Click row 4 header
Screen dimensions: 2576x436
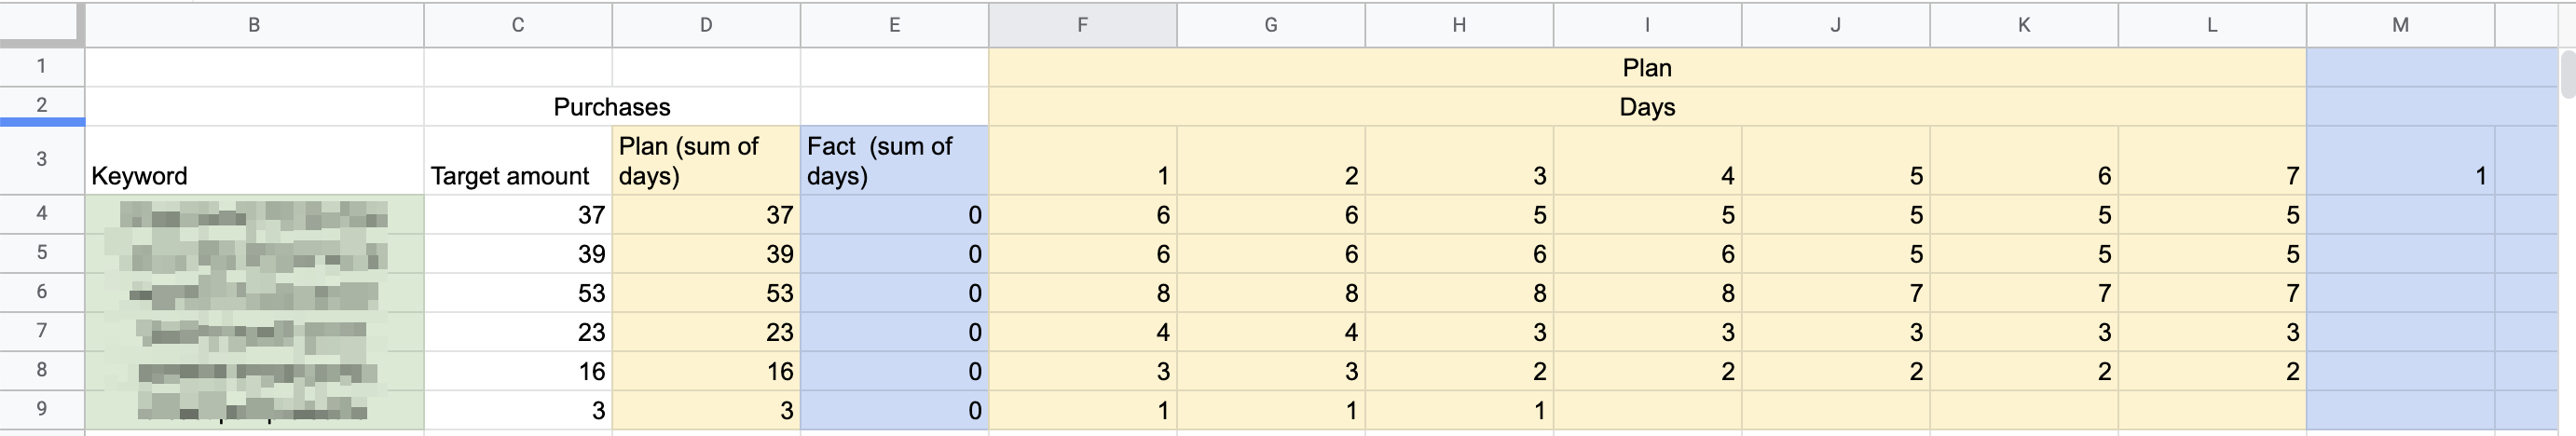[x=41, y=213]
